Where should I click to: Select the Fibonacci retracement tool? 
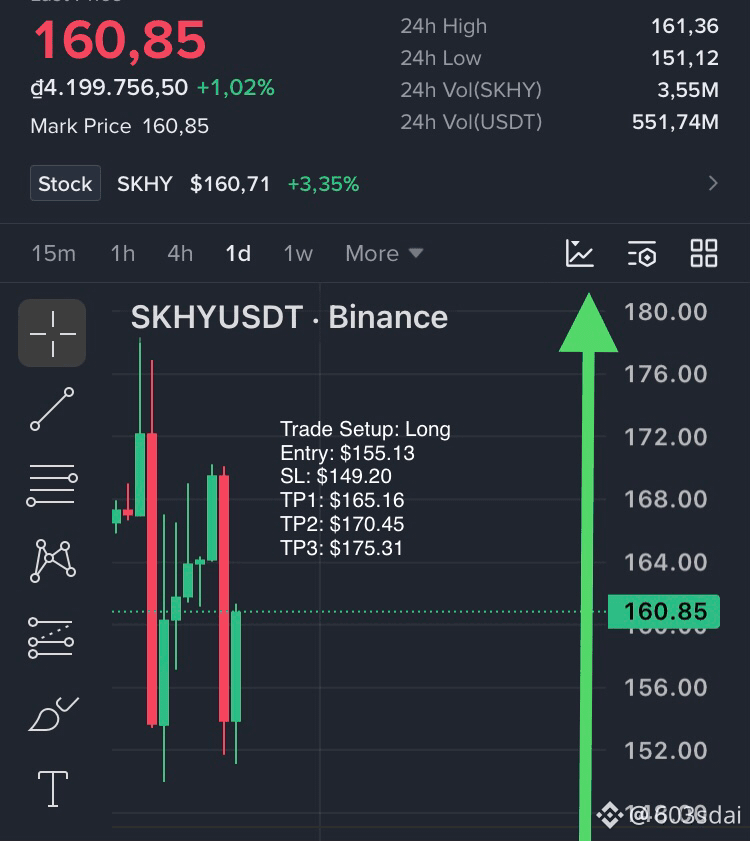point(52,638)
